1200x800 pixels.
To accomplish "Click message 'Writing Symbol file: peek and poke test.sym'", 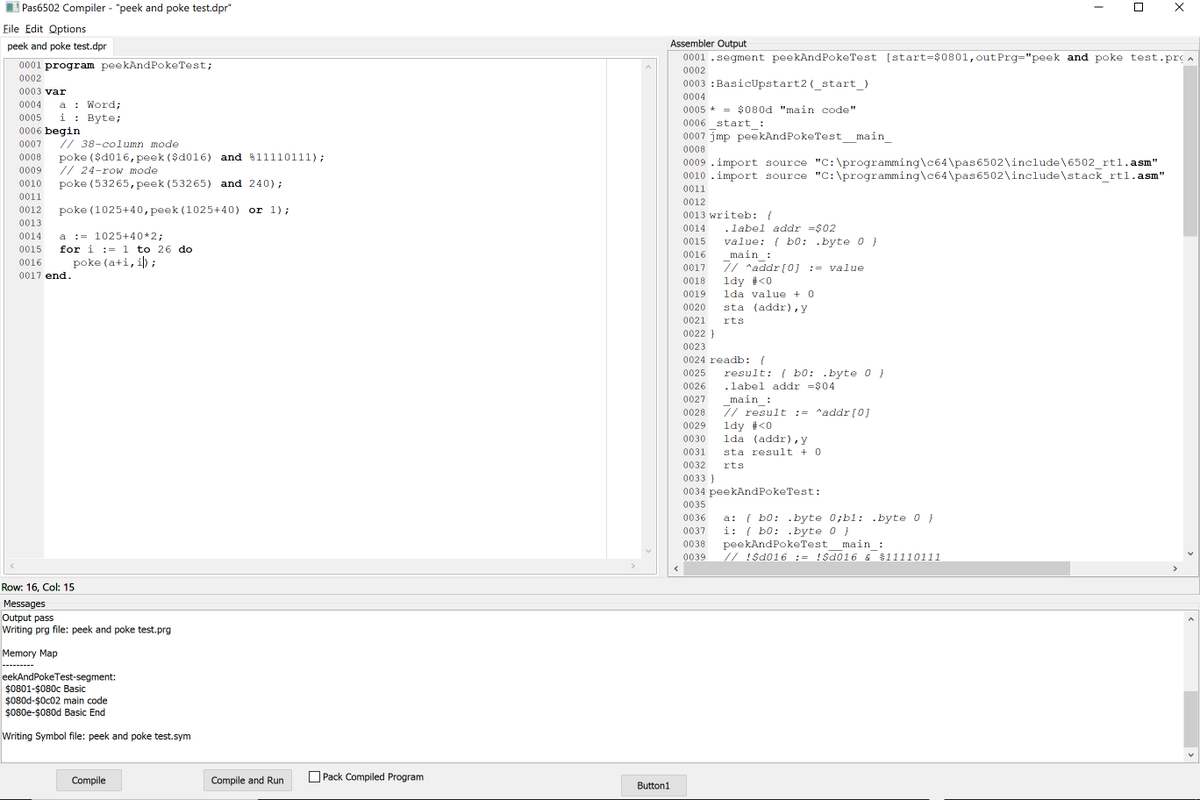I will coord(96,736).
